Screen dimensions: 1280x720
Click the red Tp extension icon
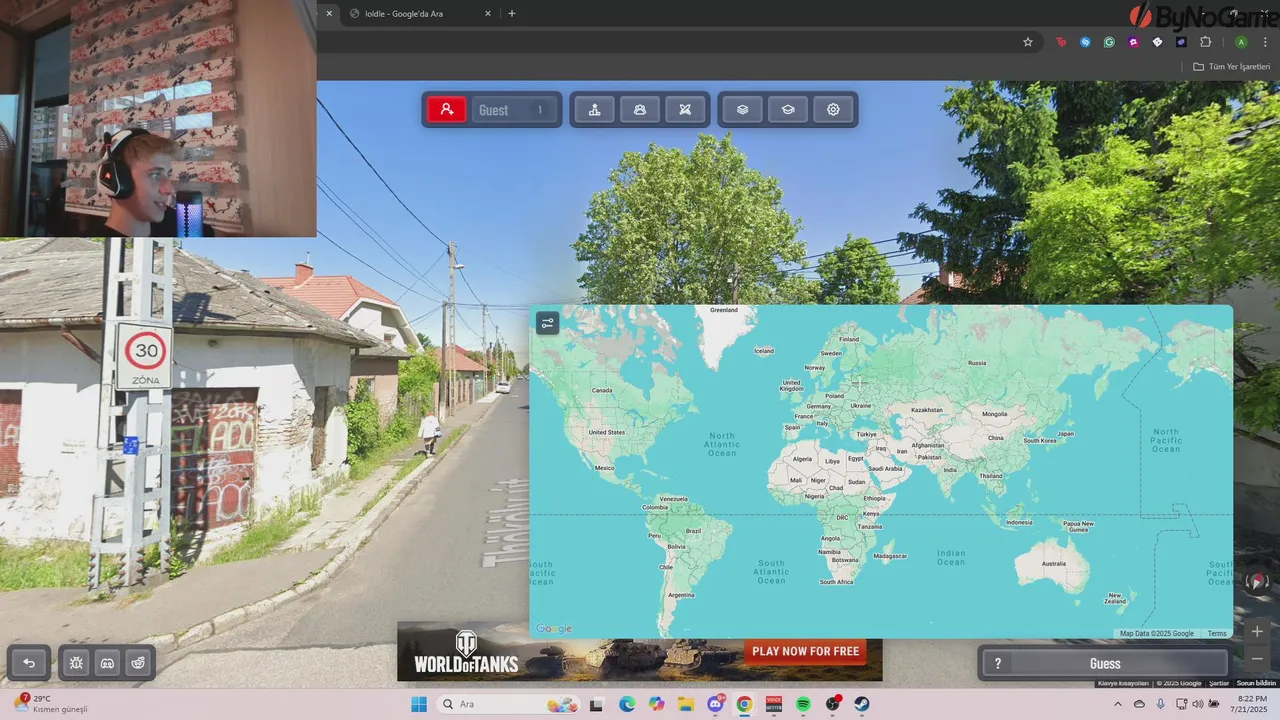pyautogui.click(x=1061, y=42)
